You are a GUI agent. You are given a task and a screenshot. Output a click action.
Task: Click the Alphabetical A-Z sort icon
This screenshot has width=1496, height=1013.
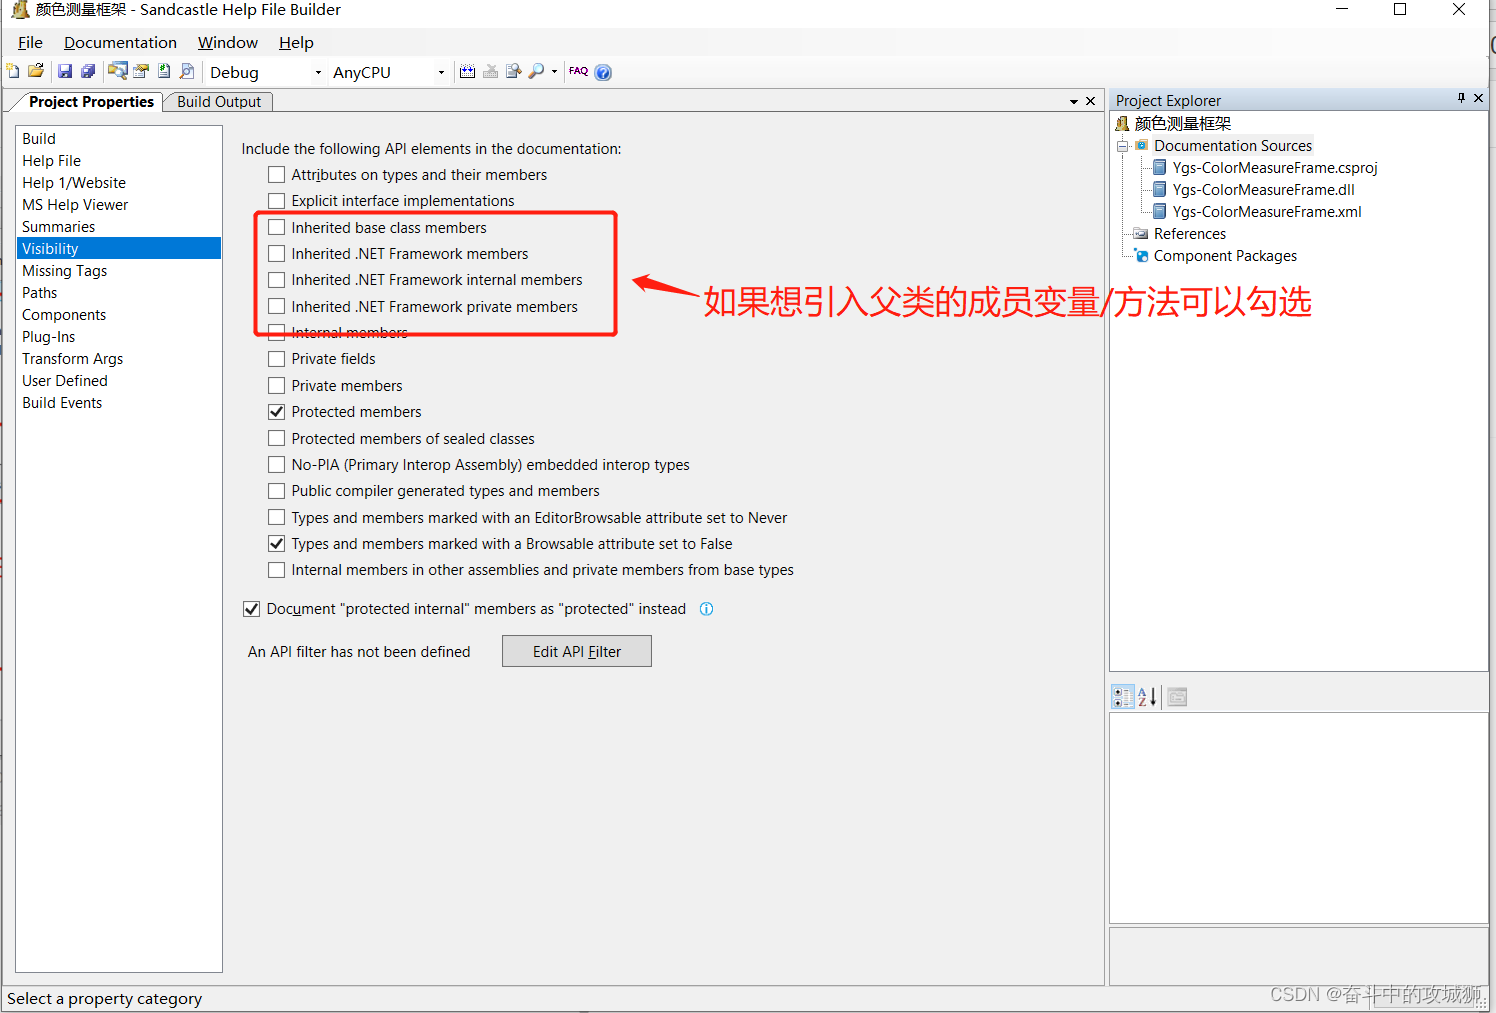[1147, 697]
